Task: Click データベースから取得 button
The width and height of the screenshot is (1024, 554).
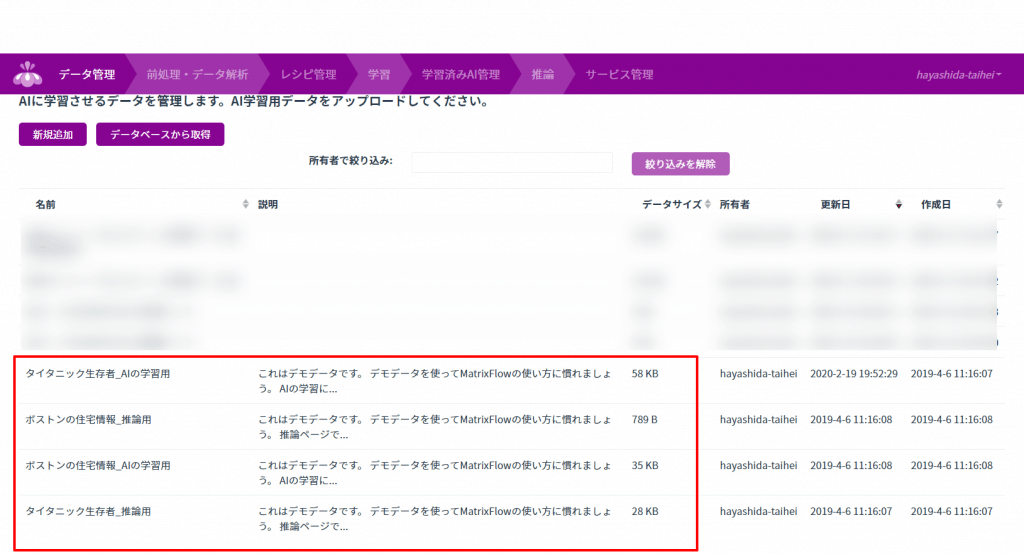Action: pyautogui.click(x=160, y=135)
